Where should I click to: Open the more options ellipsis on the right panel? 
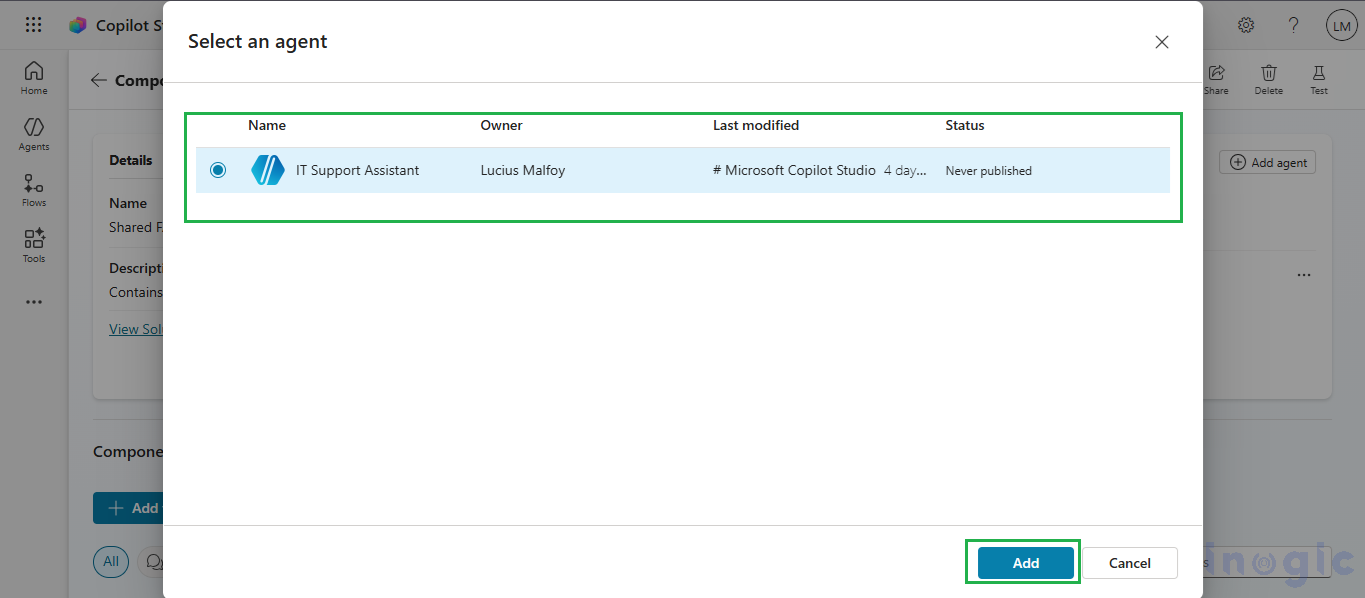coord(1303,274)
